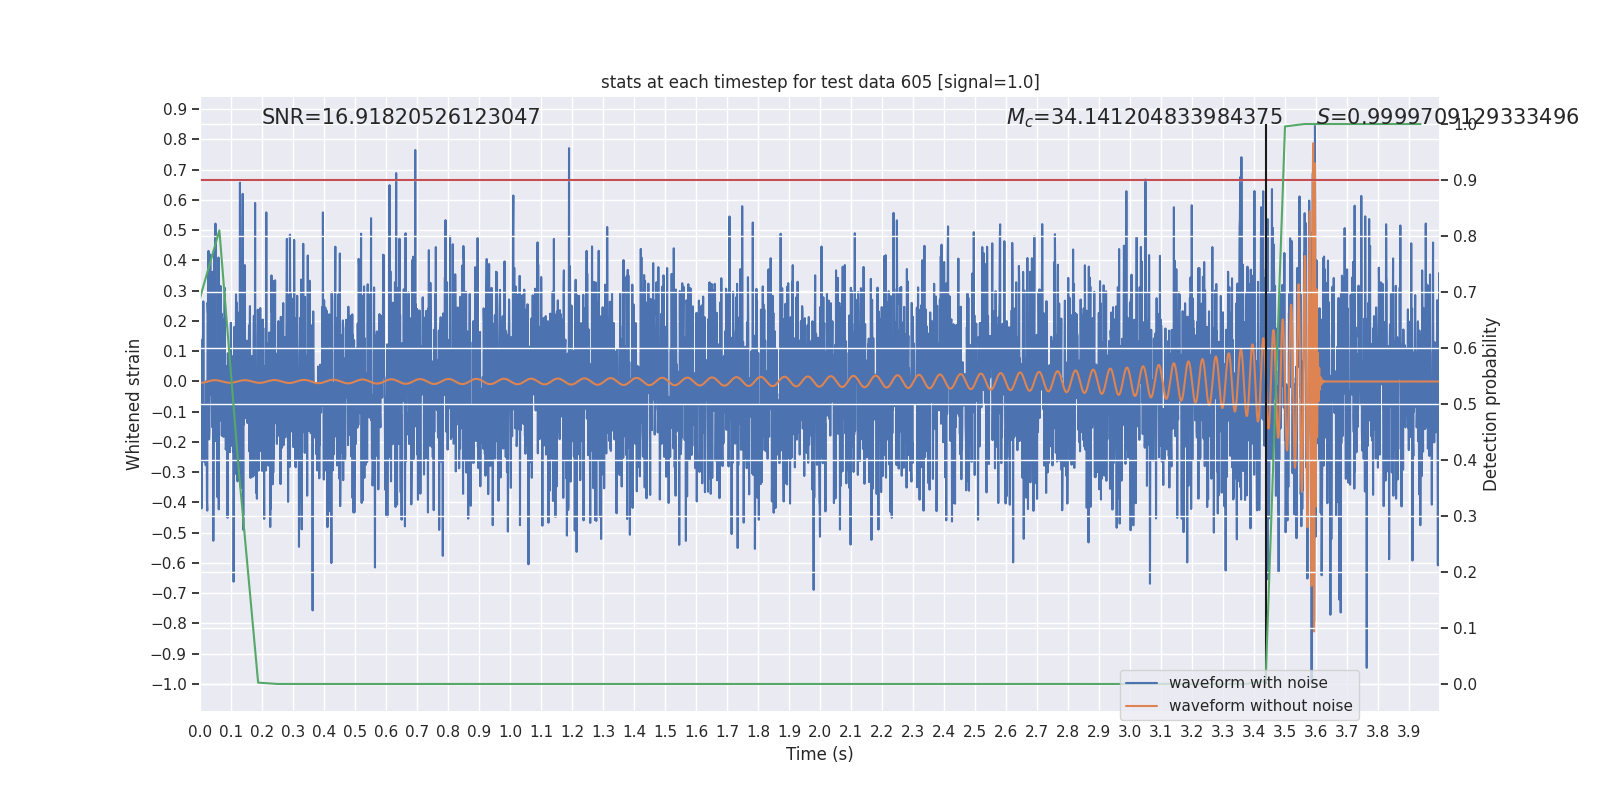Viewport: 1600px width, 800px height.
Task: Click the 'Whitened strain' axis label
Action: [134, 404]
